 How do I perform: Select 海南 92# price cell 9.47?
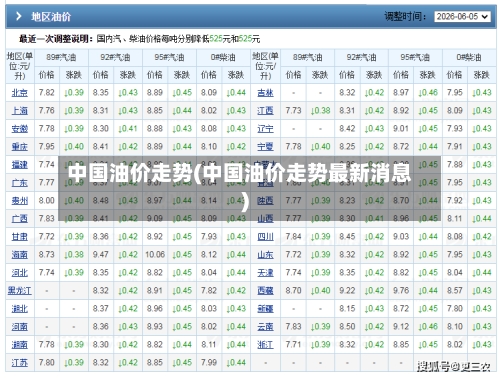pyautogui.click(x=101, y=255)
